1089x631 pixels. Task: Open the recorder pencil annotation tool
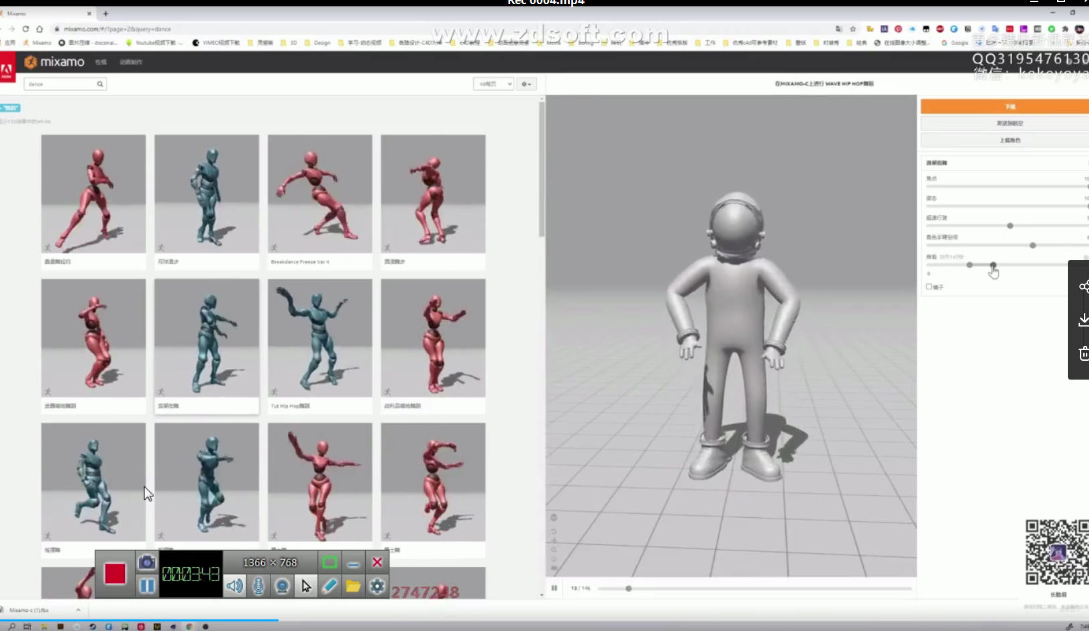(x=329, y=586)
